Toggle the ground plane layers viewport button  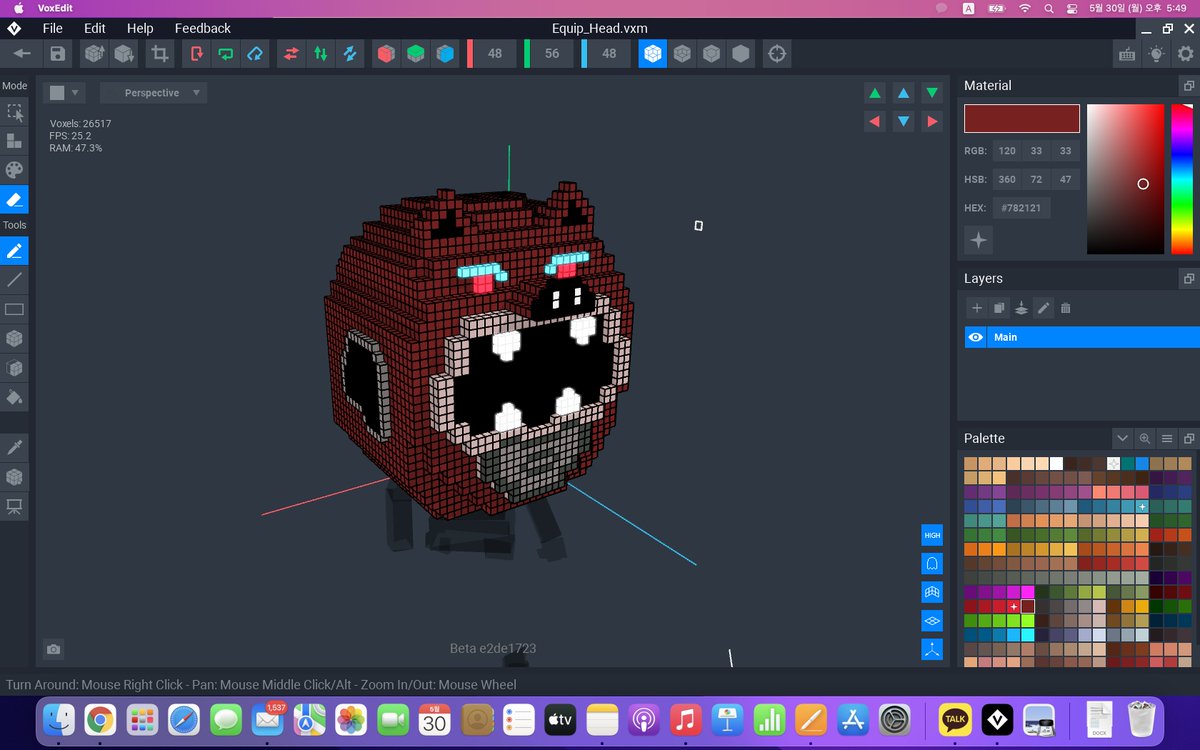coord(932,621)
